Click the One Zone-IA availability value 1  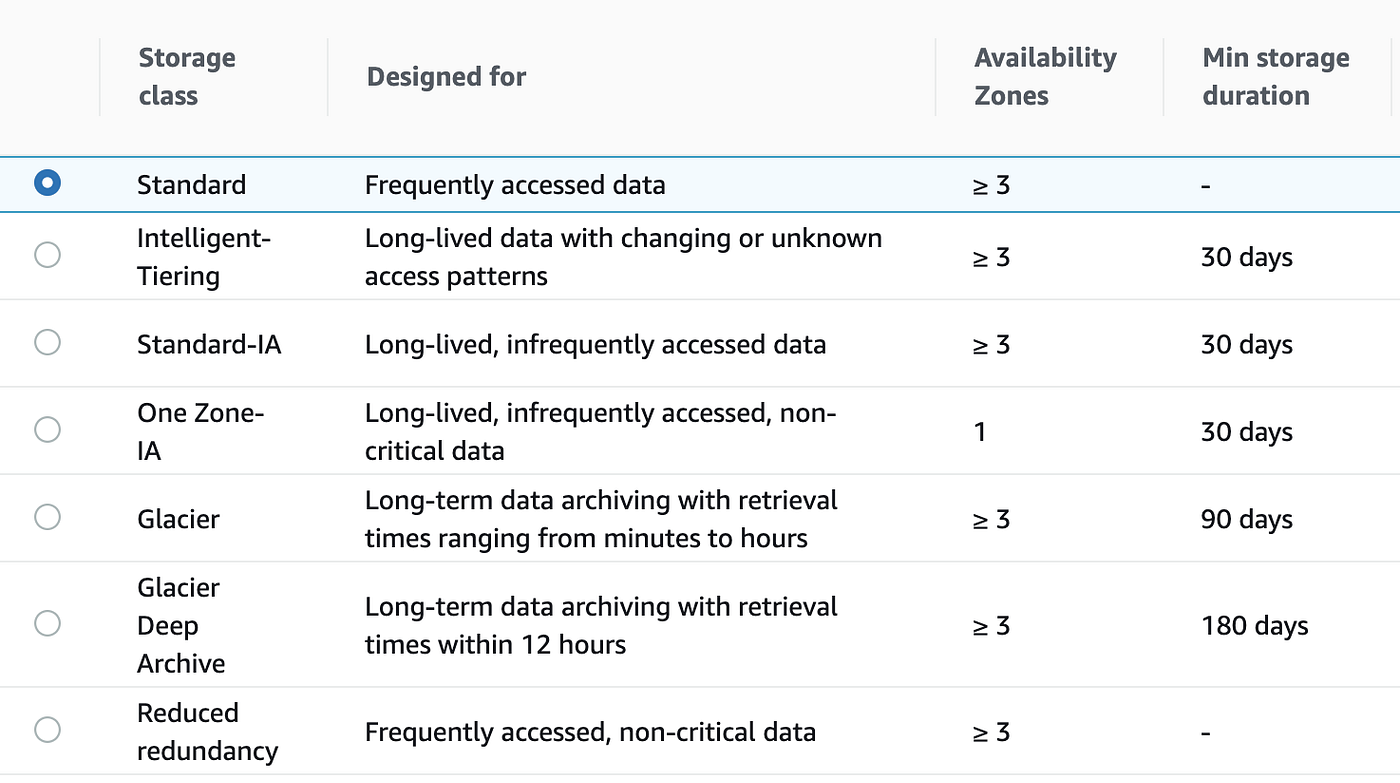coord(980,432)
